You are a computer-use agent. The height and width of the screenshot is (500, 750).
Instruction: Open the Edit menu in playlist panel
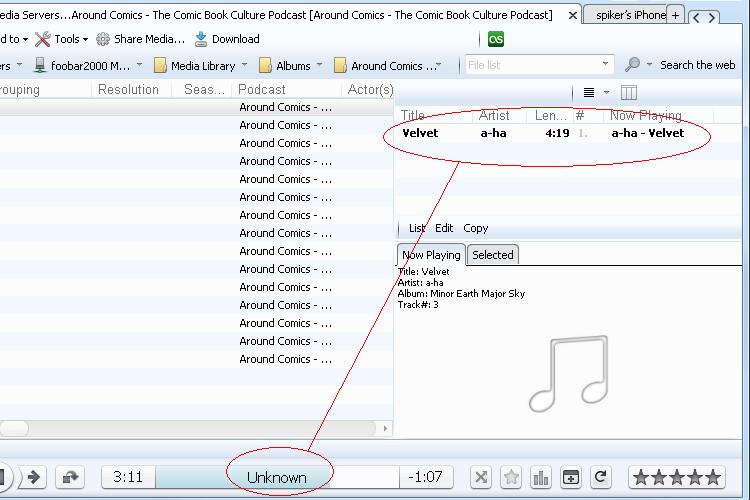tap(444, 228)
